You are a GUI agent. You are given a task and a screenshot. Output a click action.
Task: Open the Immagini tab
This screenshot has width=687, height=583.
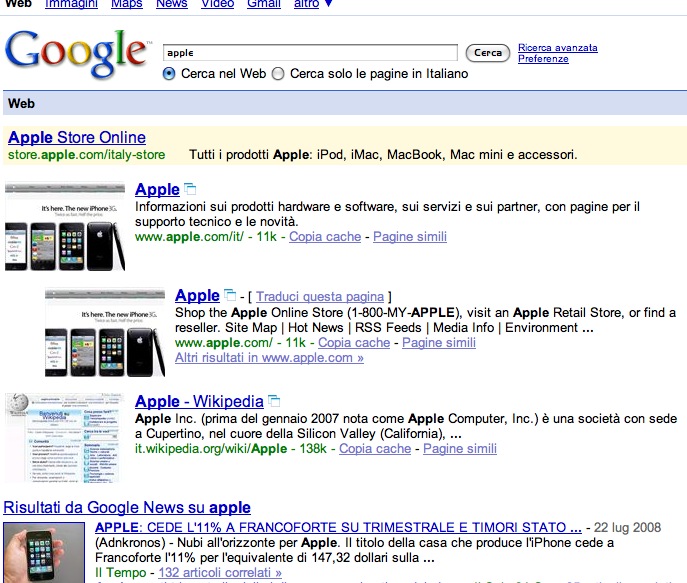point(71,4)
